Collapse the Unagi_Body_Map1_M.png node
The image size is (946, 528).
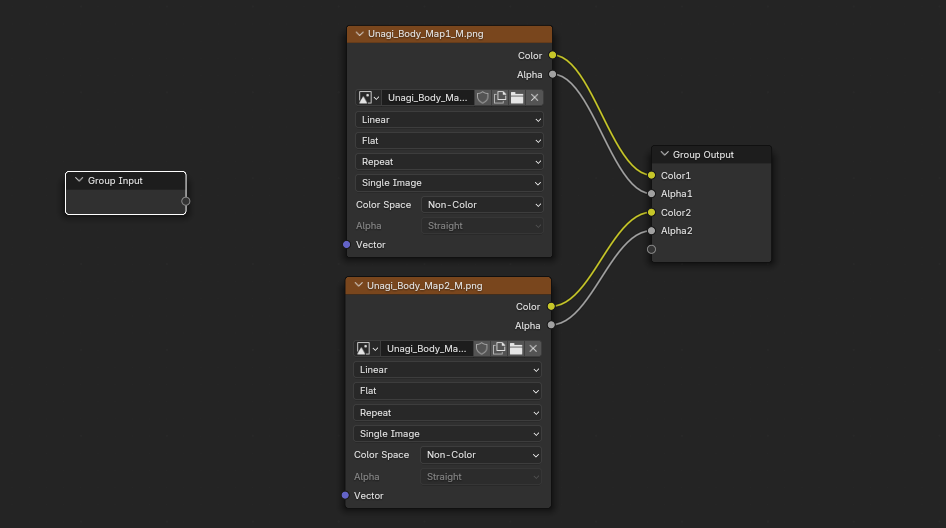(x=359, y=34)
